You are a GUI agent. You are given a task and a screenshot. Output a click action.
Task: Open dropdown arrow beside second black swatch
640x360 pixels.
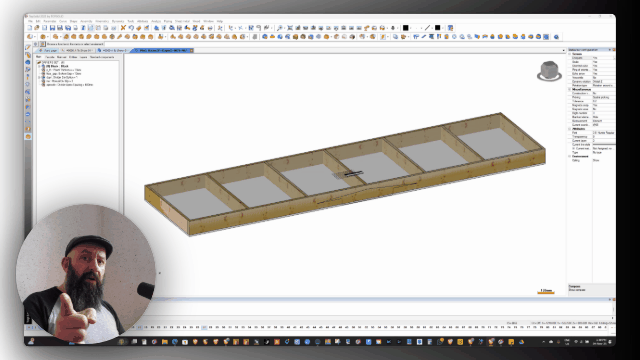coord(442,28)
